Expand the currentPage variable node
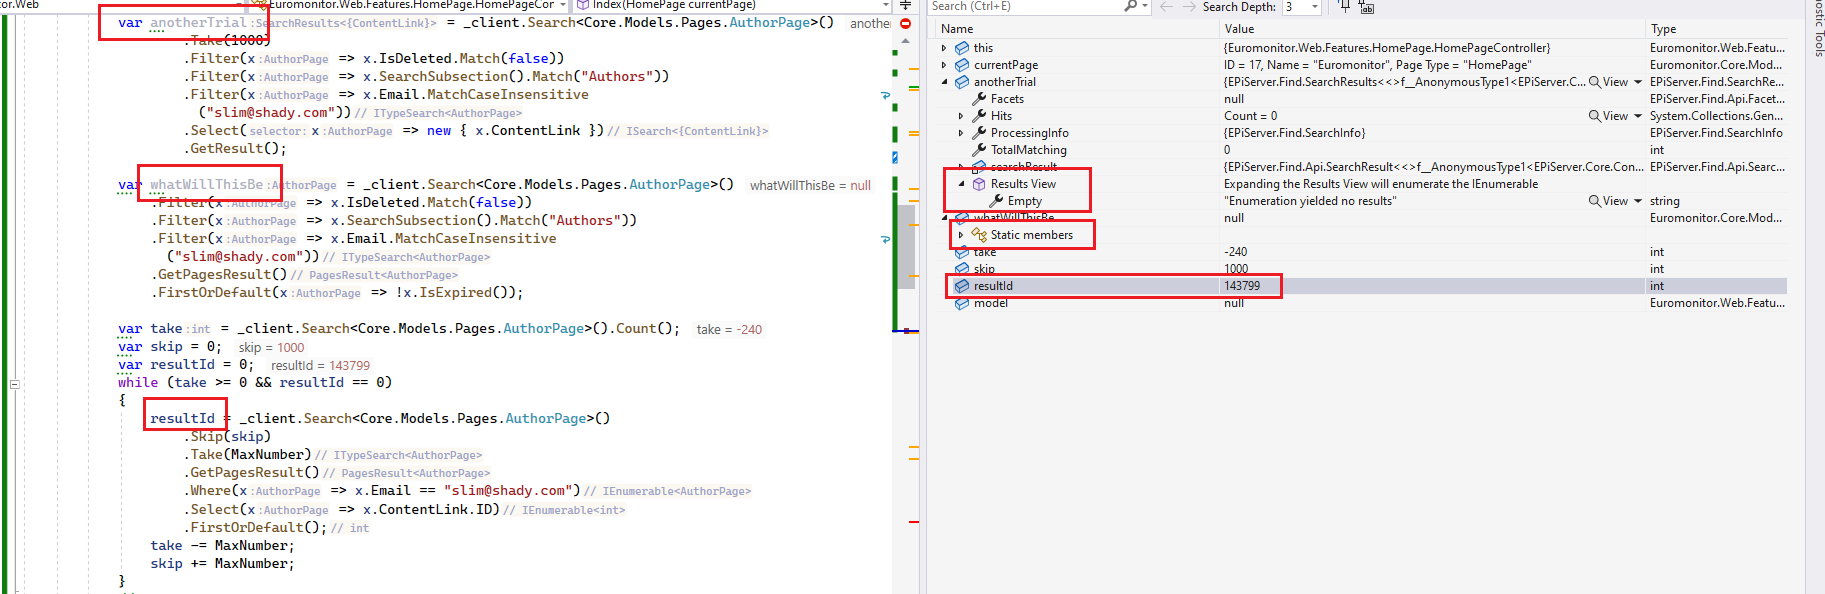This screenshot has width=1825, height=594. (944, 65)
